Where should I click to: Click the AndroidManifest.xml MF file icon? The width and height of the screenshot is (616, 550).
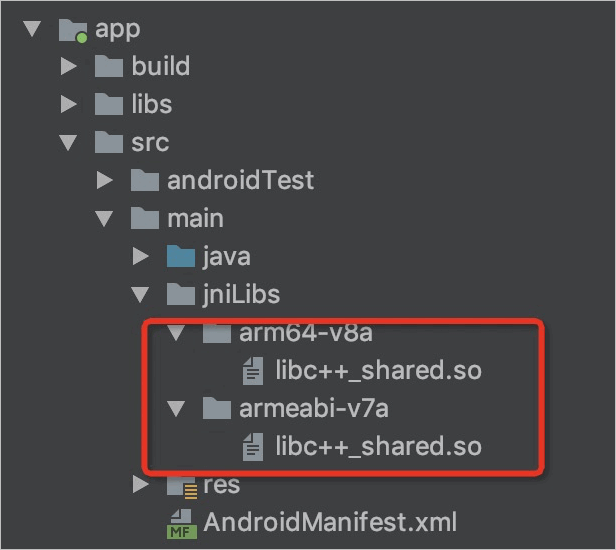(x=182, y=524)
